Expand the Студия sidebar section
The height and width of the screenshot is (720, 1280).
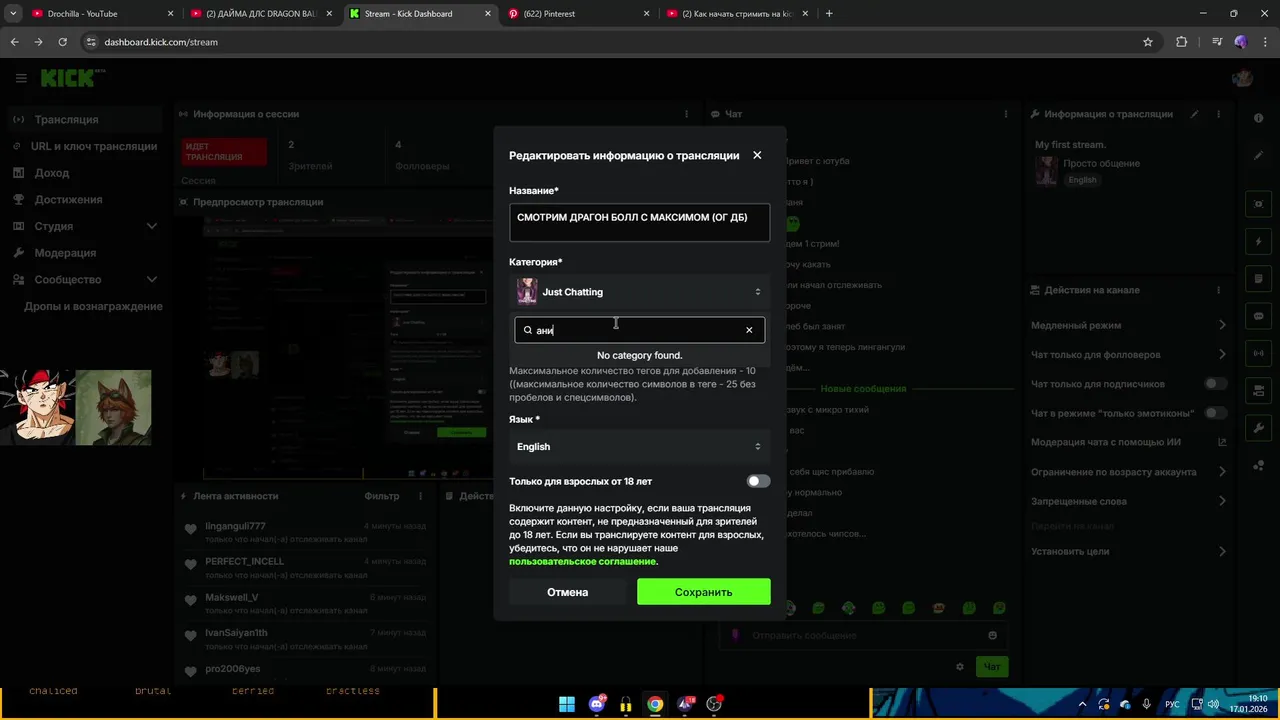[x=85, y=226]
